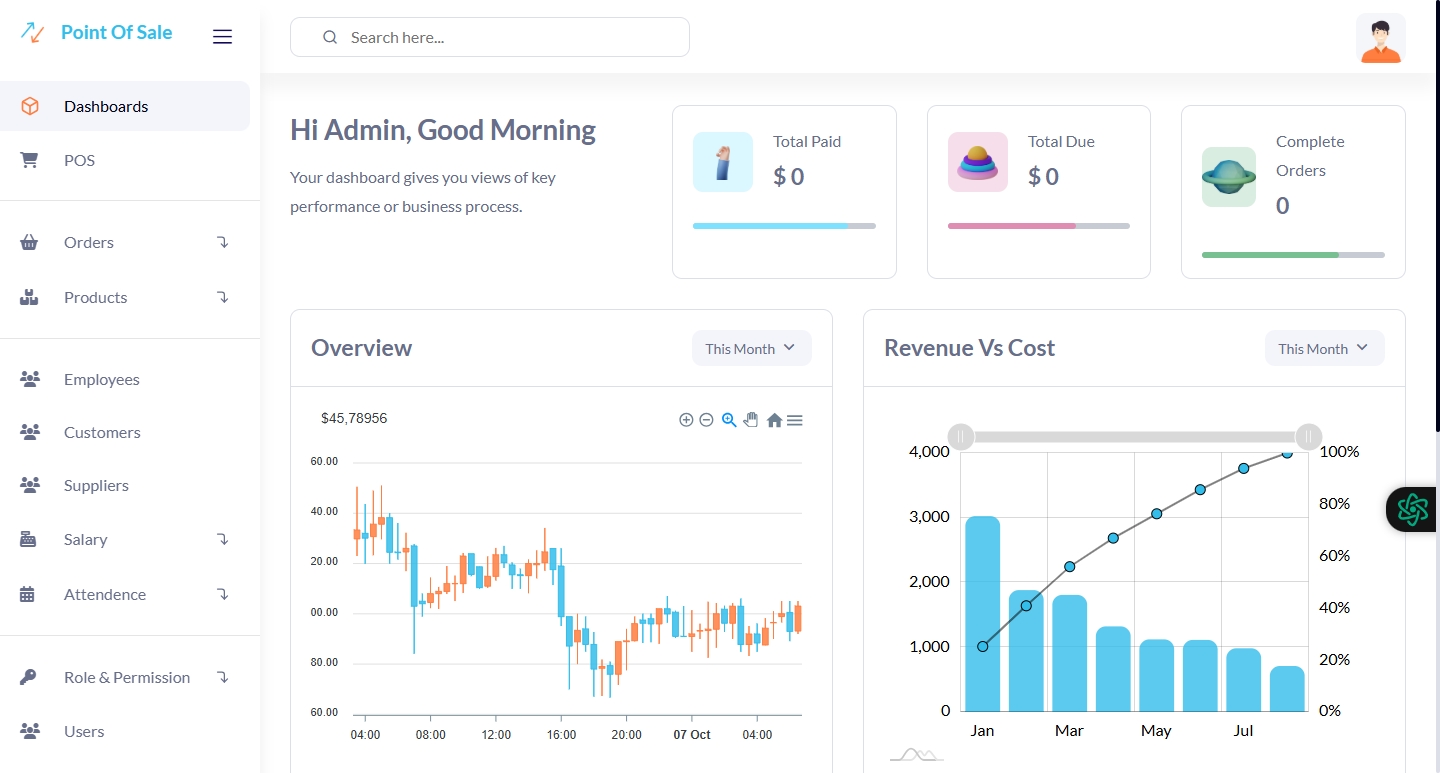Select the selection zoom magnifier tool
The height and width of the screenshot is (773, 1440).
click(x=729, y=420)
